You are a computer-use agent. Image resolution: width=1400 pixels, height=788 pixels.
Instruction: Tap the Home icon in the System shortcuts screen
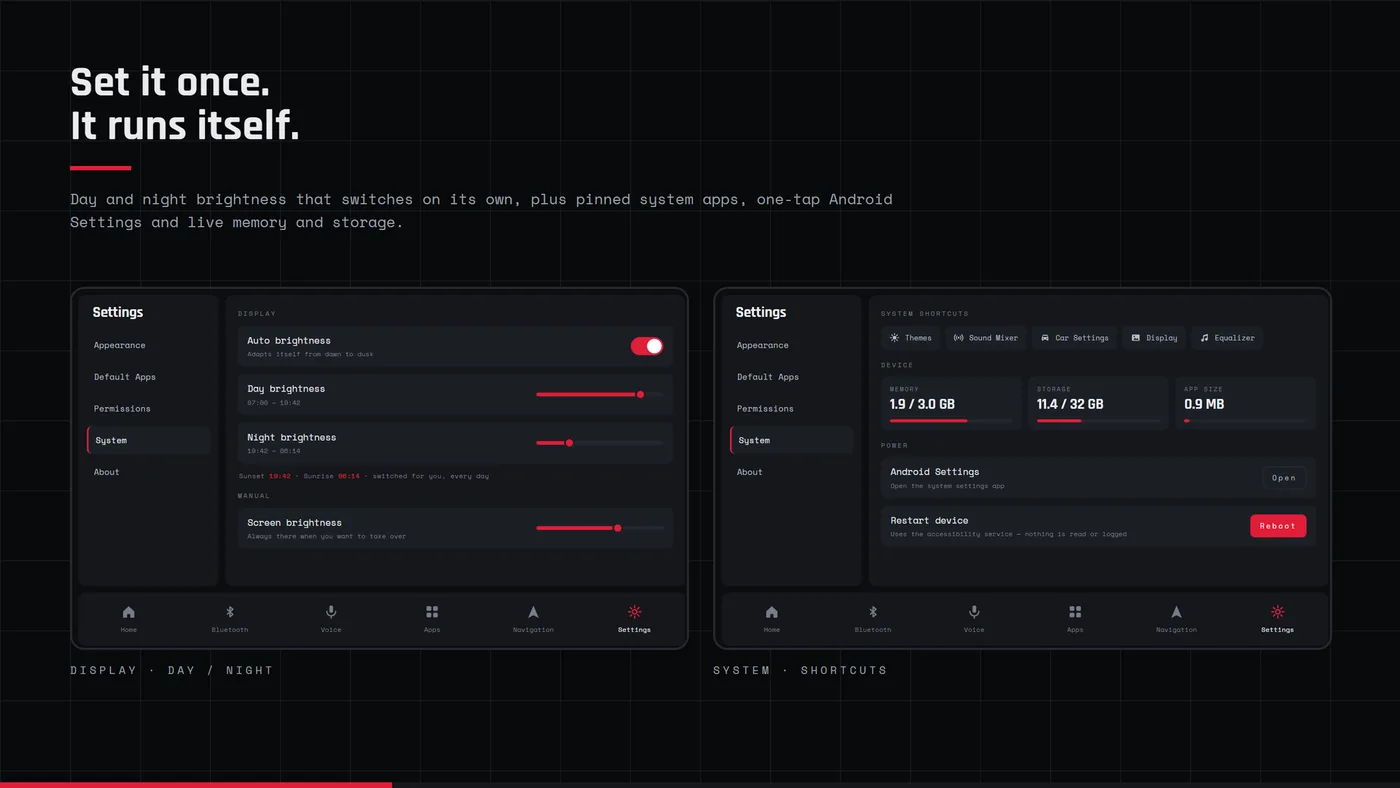(x=771, y=612)
